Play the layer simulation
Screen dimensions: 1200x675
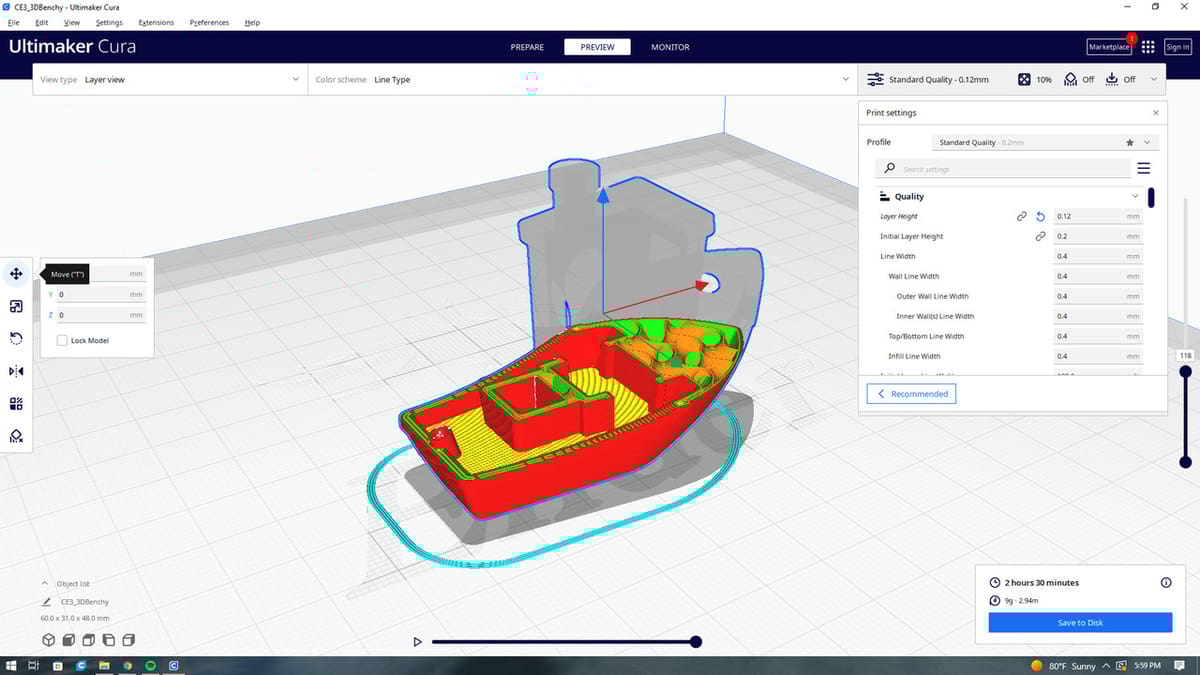pyautogui.click(x=418, y=642)
